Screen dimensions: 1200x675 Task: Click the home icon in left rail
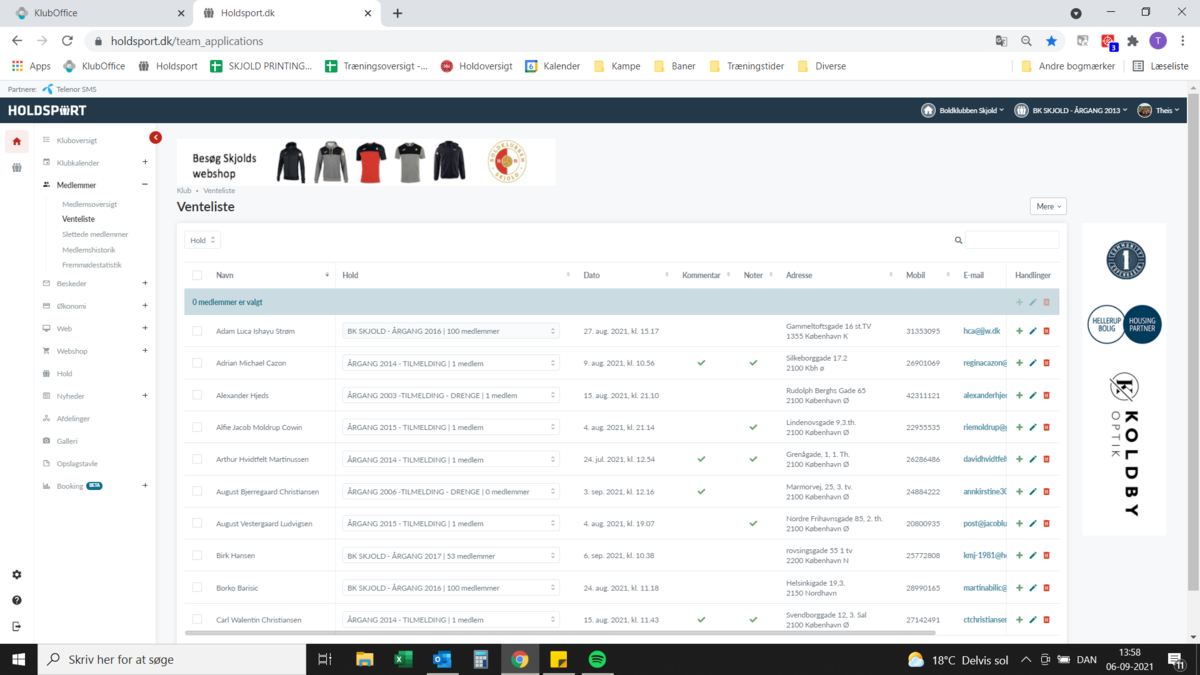point(16,141)
